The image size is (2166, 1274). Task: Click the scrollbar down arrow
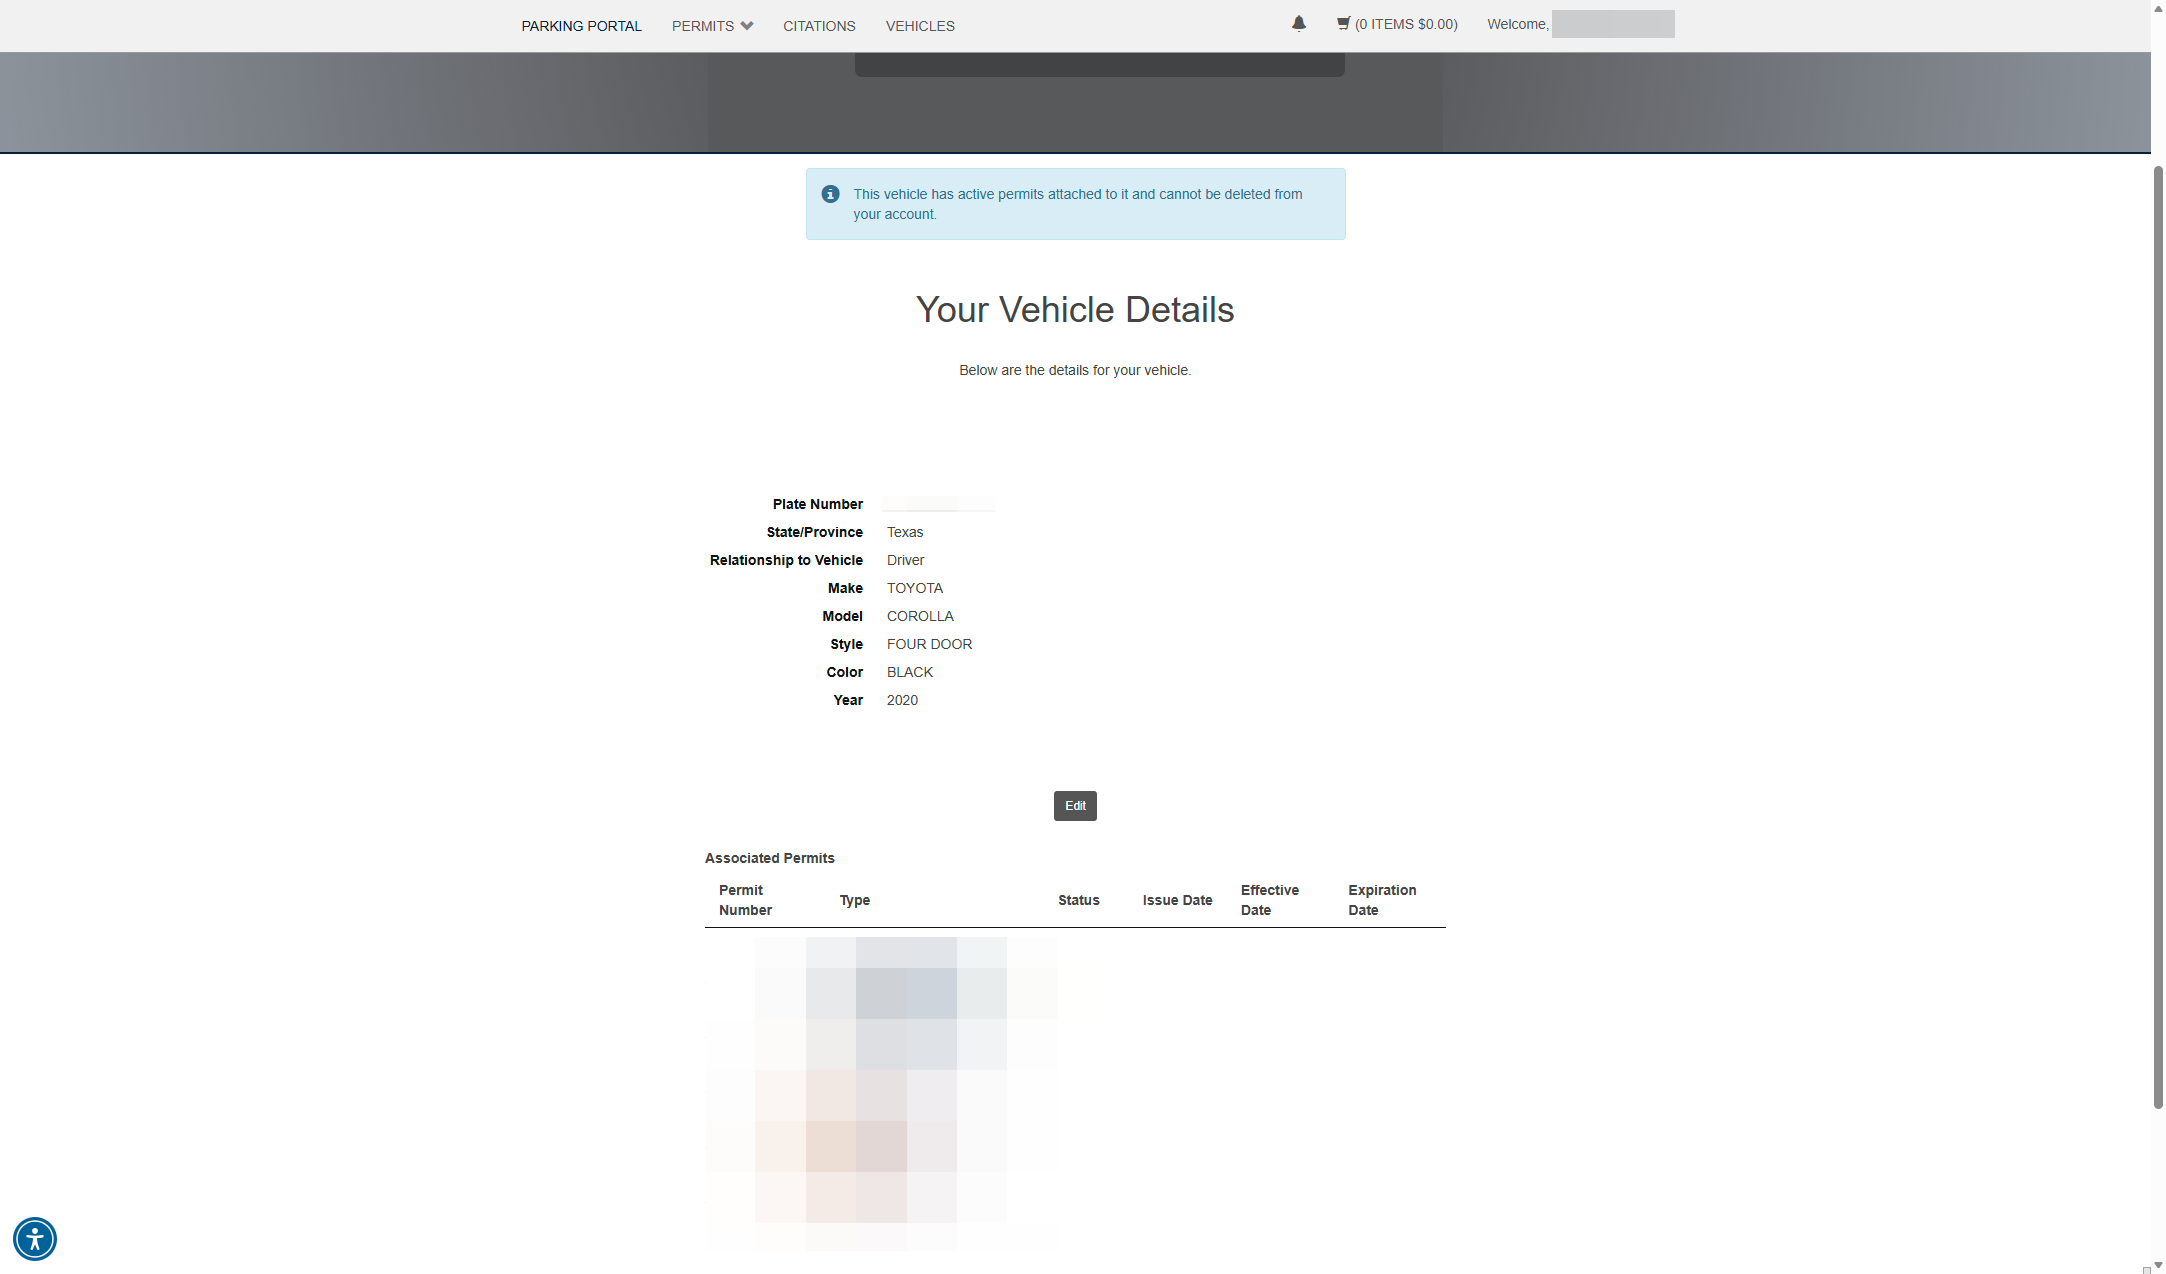point(2158,1265)
